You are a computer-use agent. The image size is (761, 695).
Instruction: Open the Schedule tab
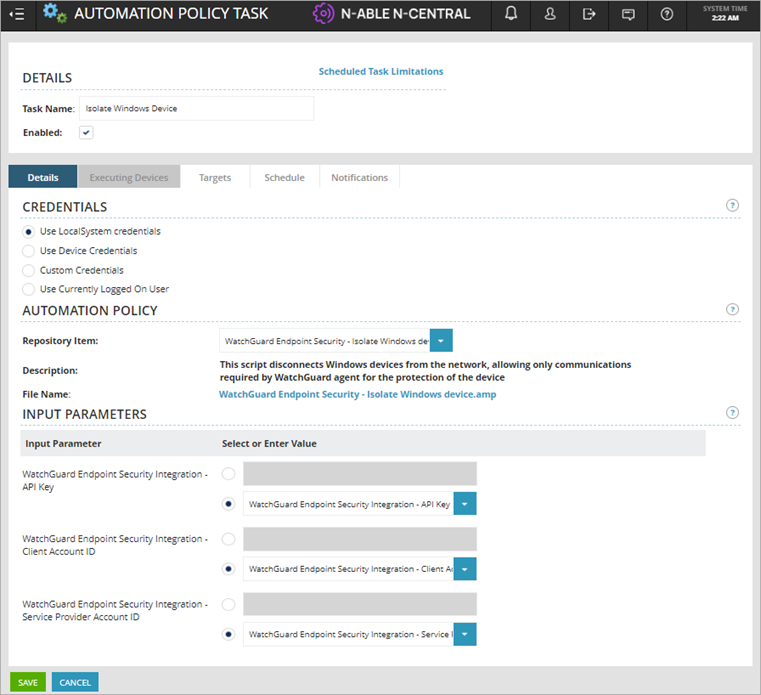[x=284, y=177]
